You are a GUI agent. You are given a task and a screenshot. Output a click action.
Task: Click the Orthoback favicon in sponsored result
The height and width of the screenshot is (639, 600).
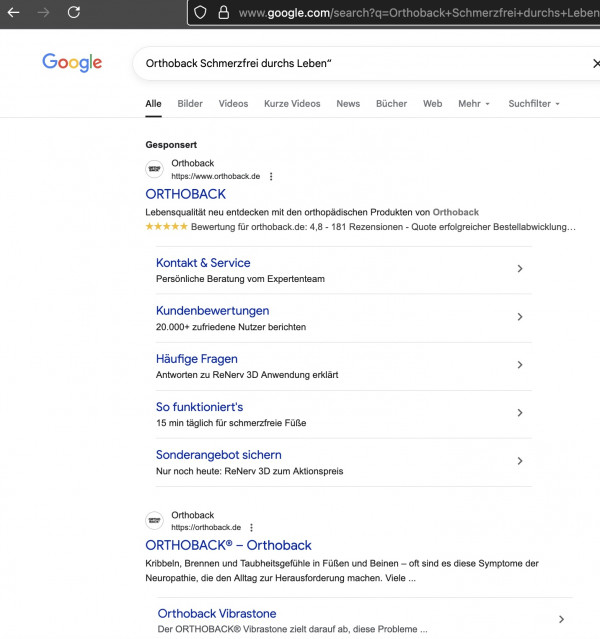[x=154, y=169]
